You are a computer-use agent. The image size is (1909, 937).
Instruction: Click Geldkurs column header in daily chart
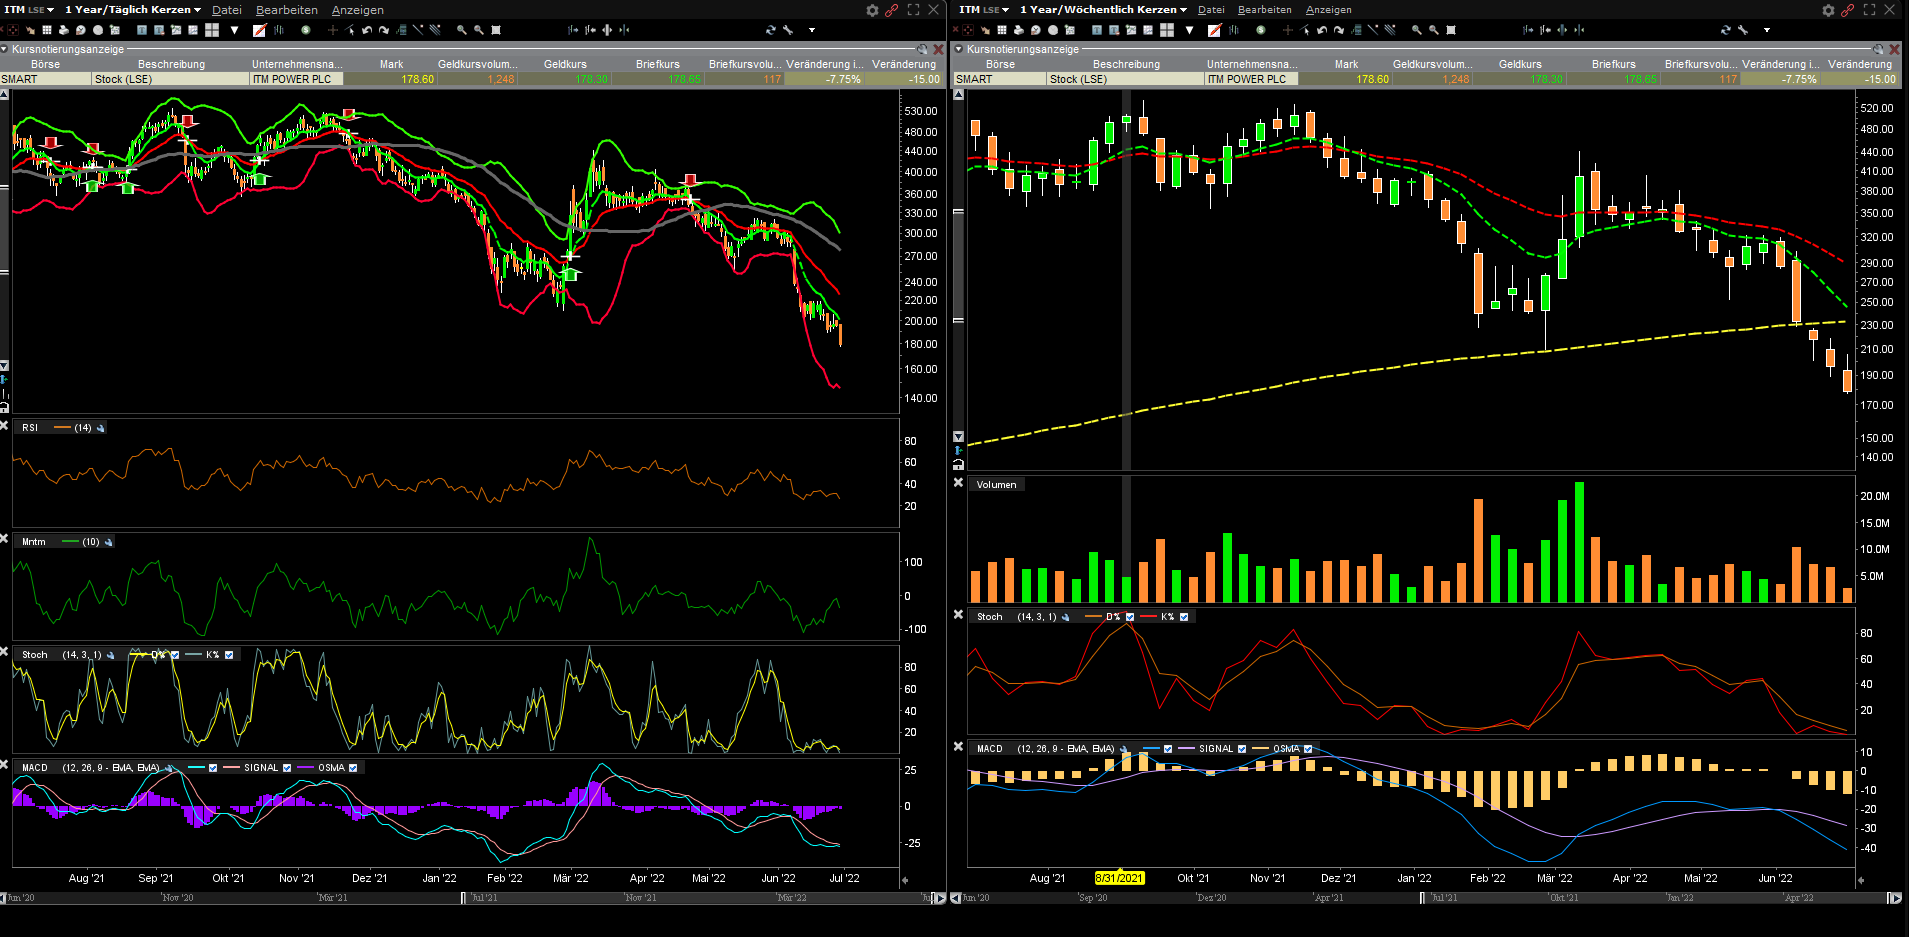[565, 64]
